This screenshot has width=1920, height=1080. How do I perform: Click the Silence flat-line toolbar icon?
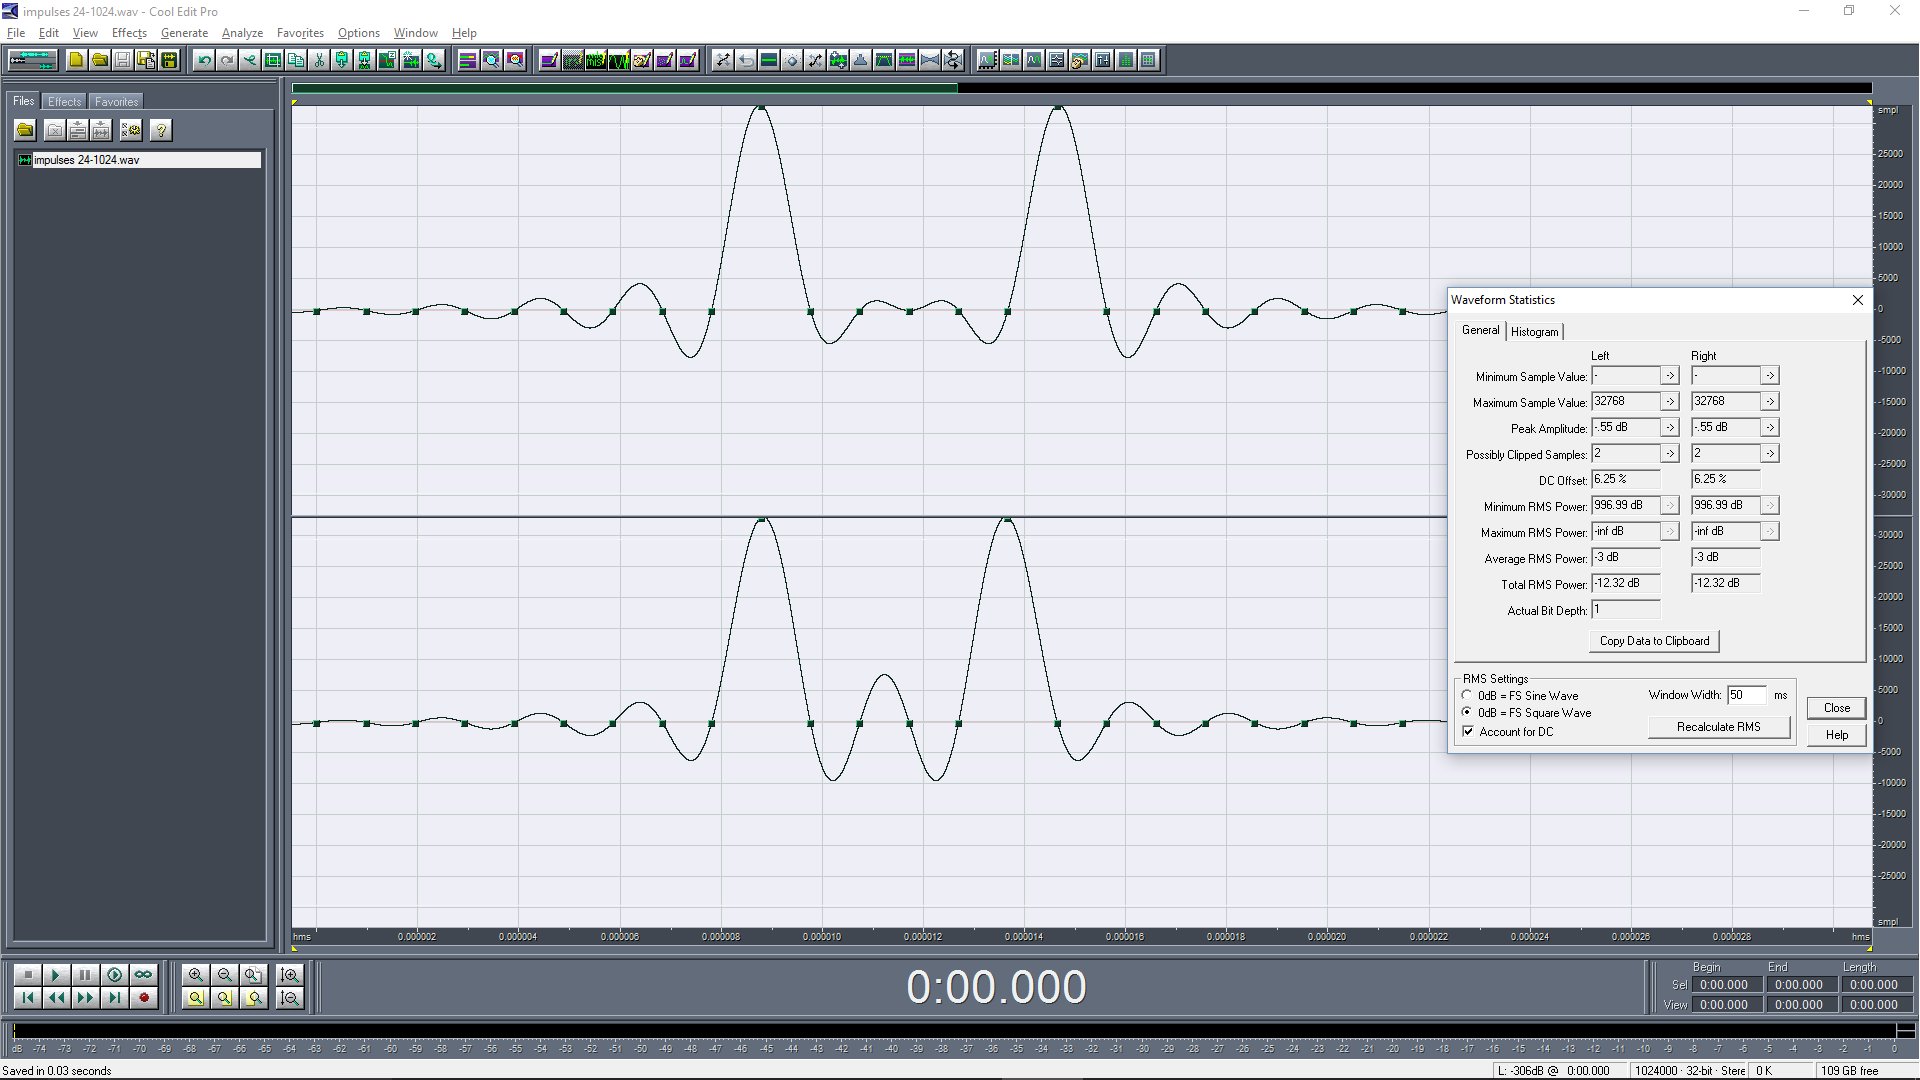pyautogui.click(x=769, y=60)
